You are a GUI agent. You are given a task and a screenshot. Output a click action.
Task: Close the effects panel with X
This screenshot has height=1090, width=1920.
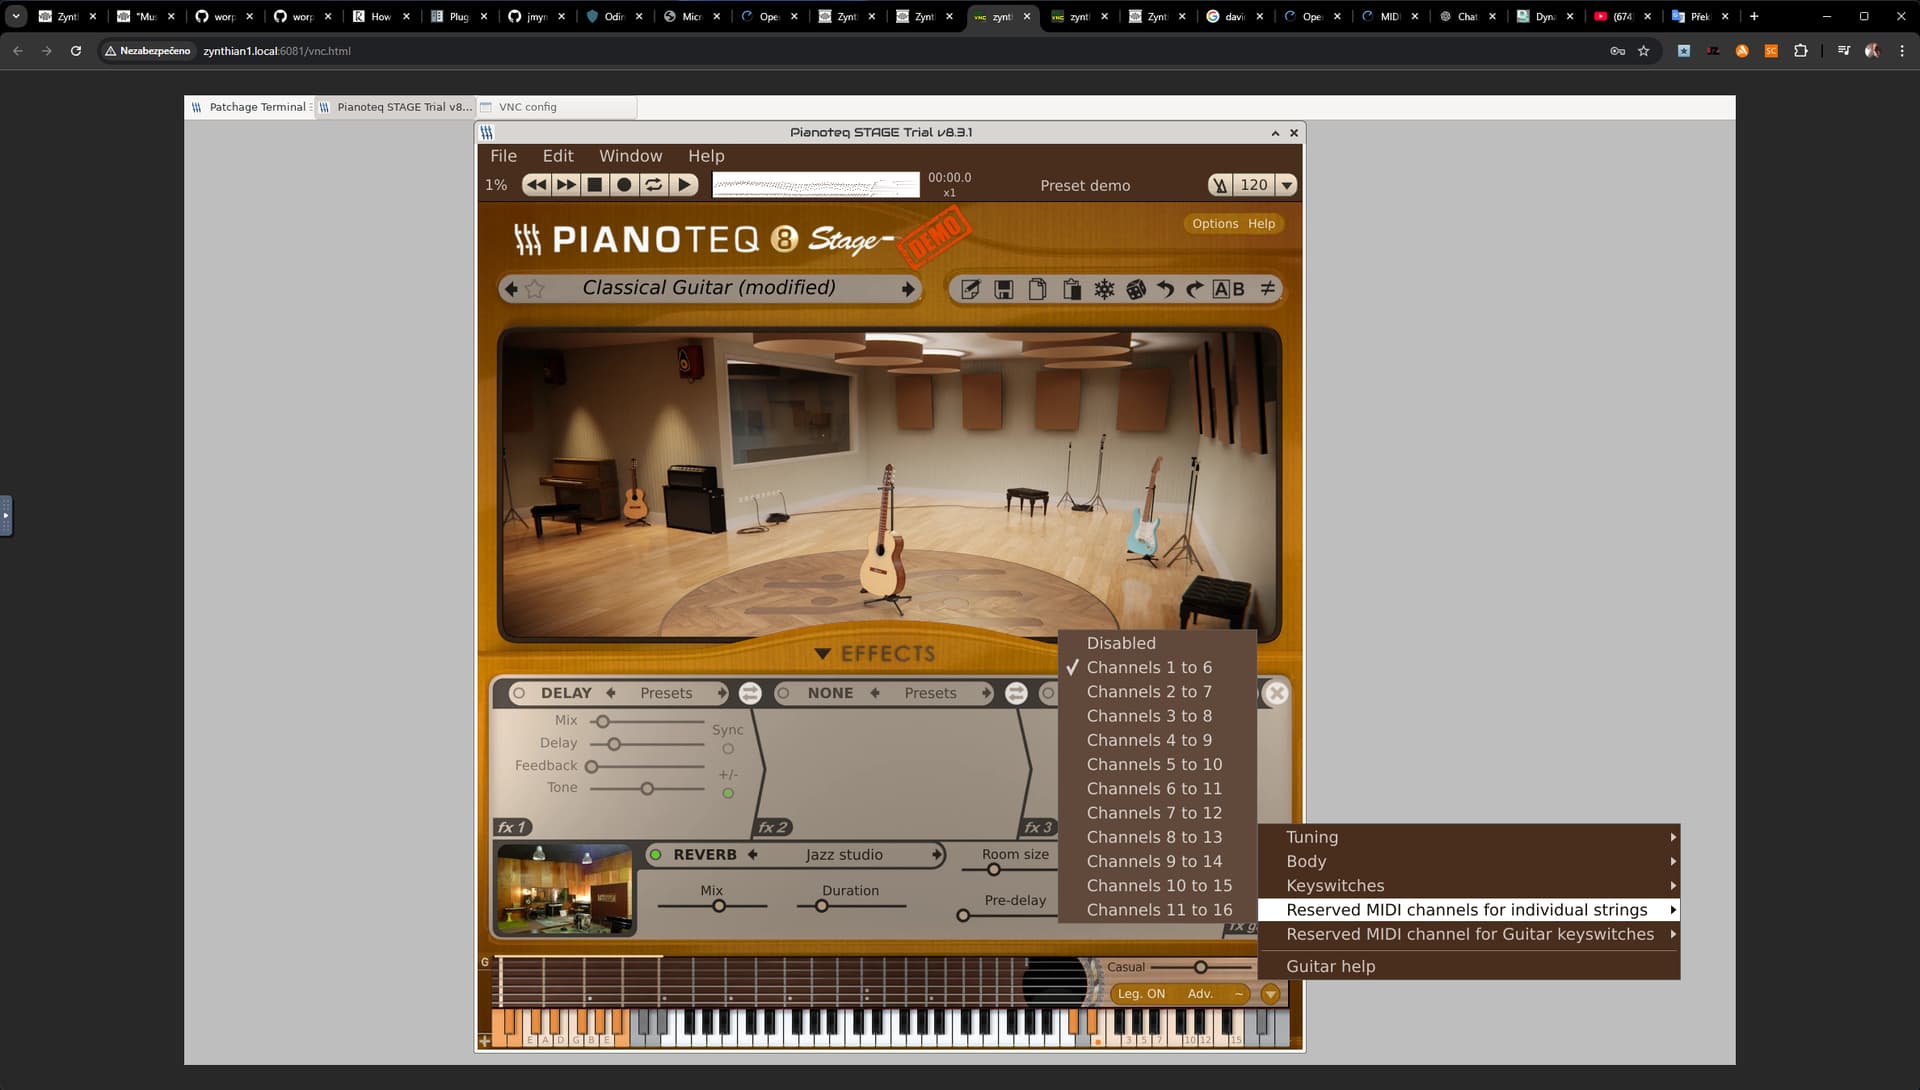(x=1277, y=693)
